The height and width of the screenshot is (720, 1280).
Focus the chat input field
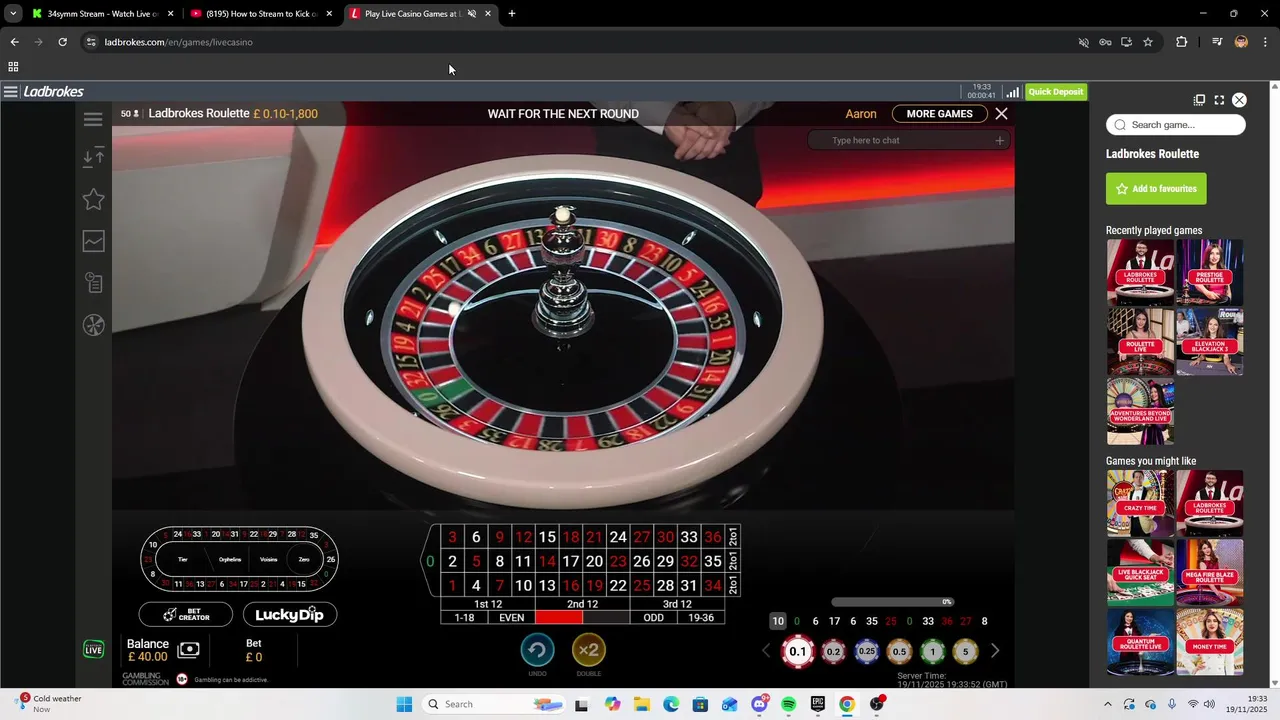(x=910, y=140)
